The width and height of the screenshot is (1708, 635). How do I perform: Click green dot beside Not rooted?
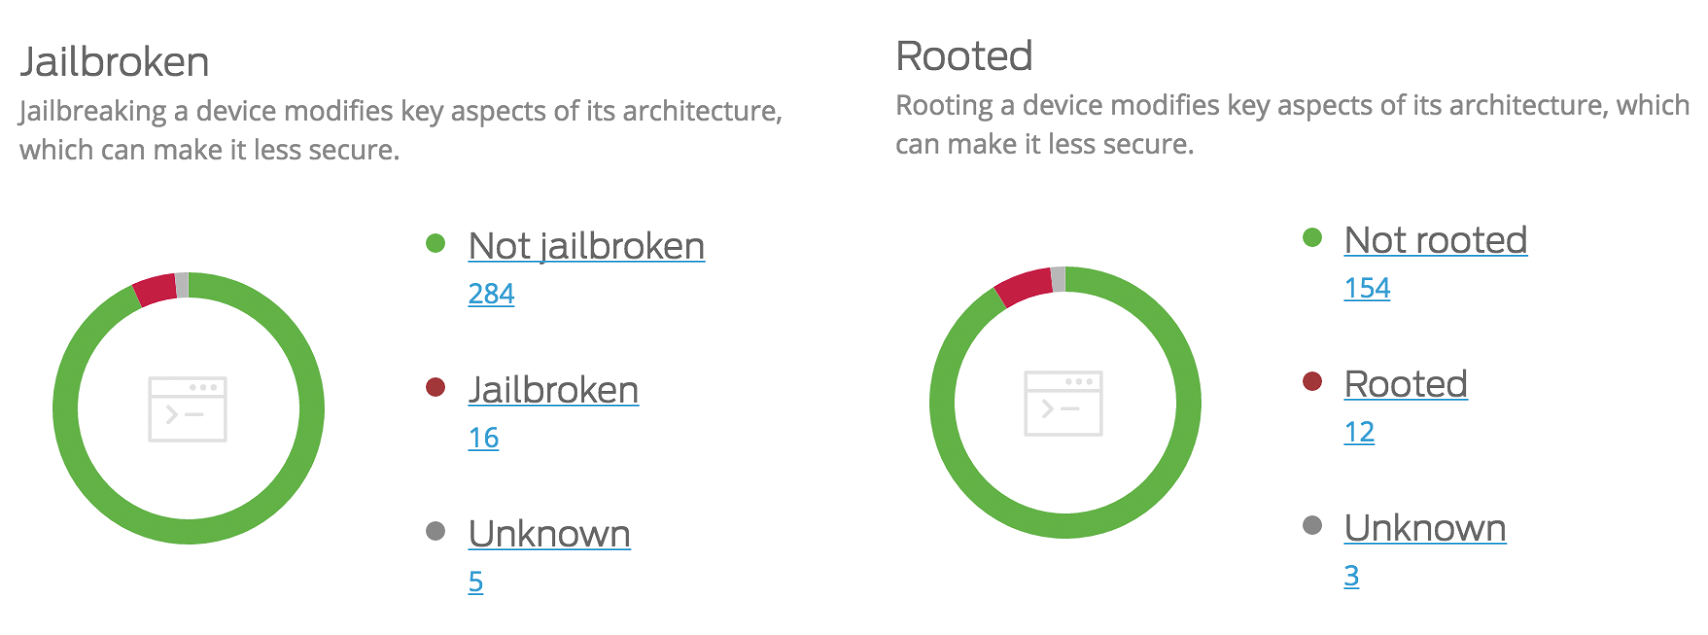coord(1312,237)
